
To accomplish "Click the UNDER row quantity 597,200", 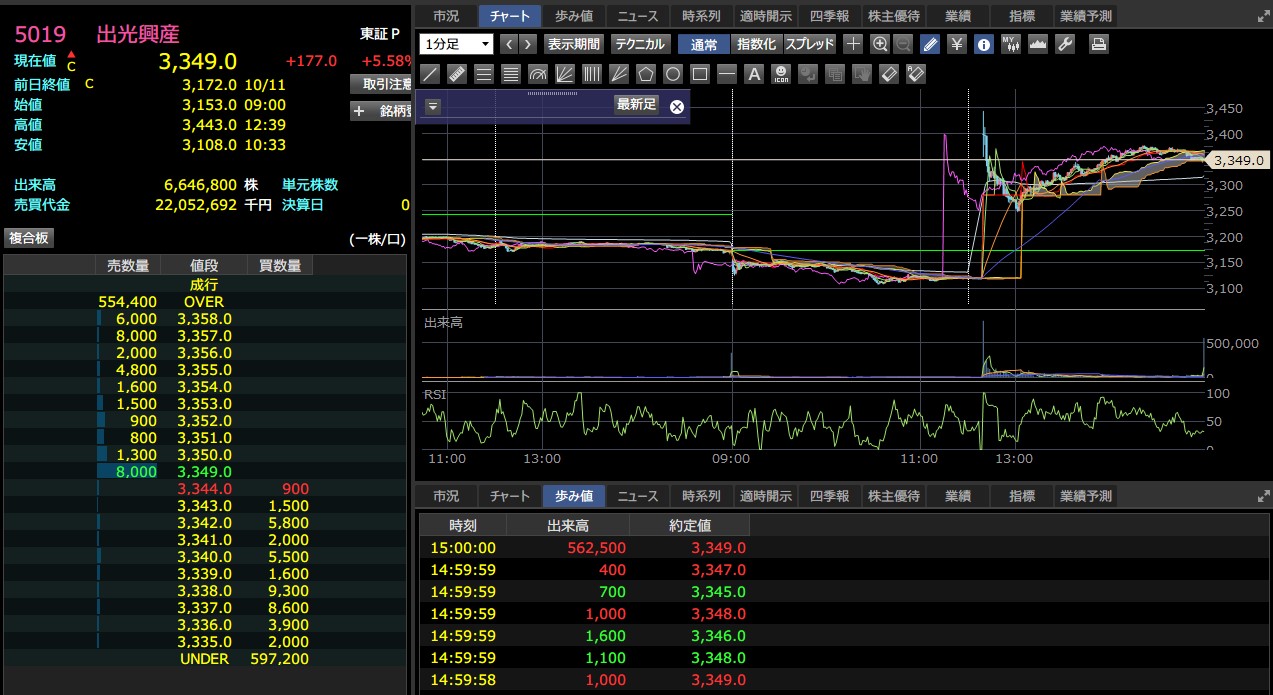I will click(279, 658).
